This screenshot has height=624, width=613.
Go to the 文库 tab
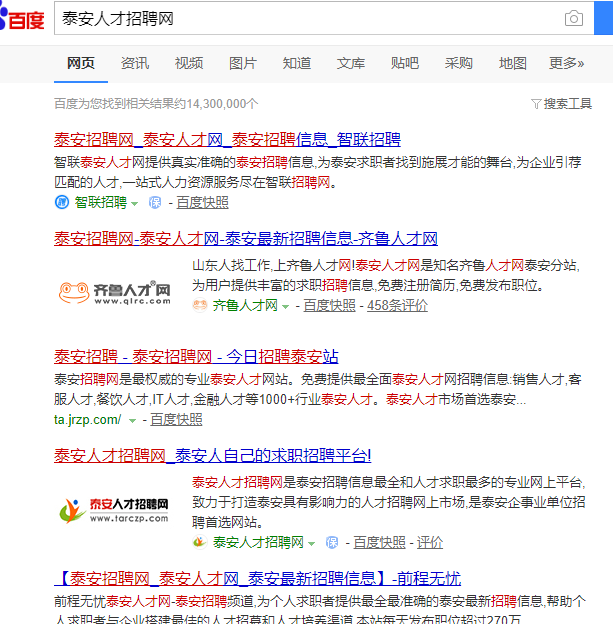point(351,63)
